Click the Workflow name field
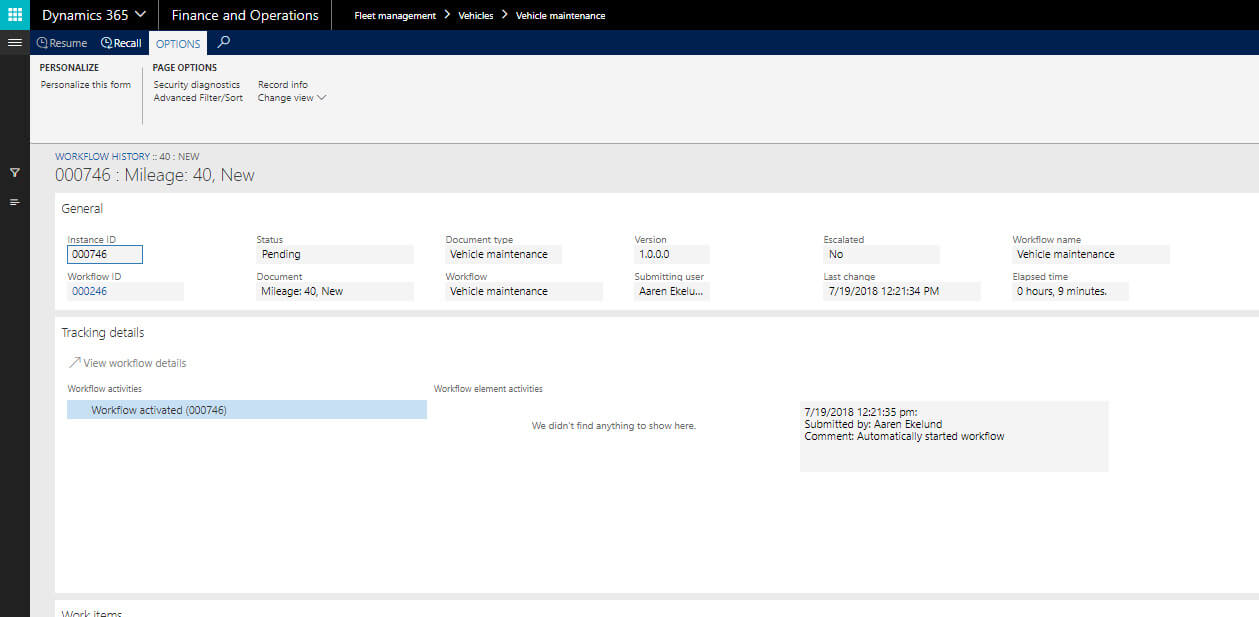The height and width of the screenshot is (617, 1259). 1091,254
